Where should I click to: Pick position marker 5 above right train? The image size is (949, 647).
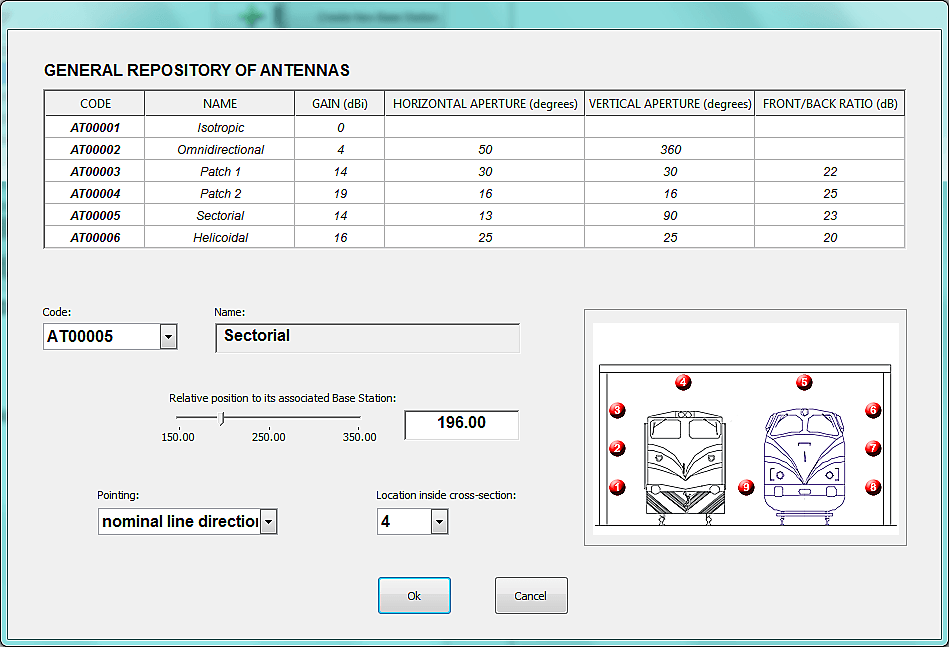click(x=803, y=382)
